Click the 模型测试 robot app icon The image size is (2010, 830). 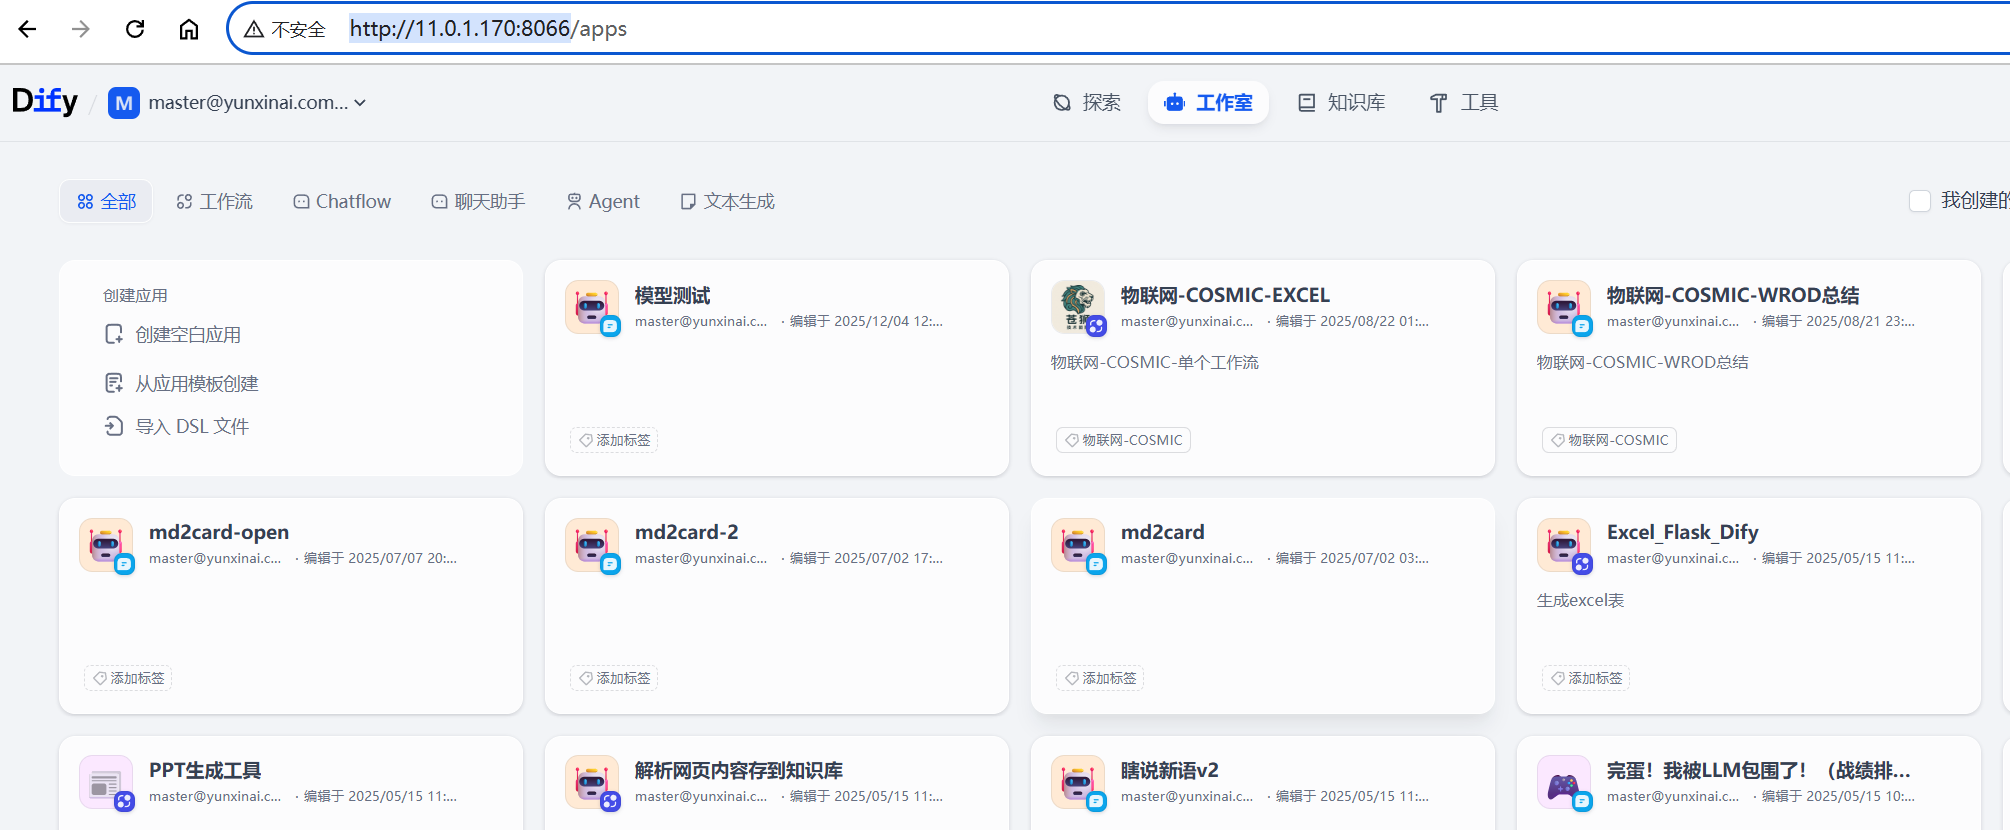(x=591, y=307)
